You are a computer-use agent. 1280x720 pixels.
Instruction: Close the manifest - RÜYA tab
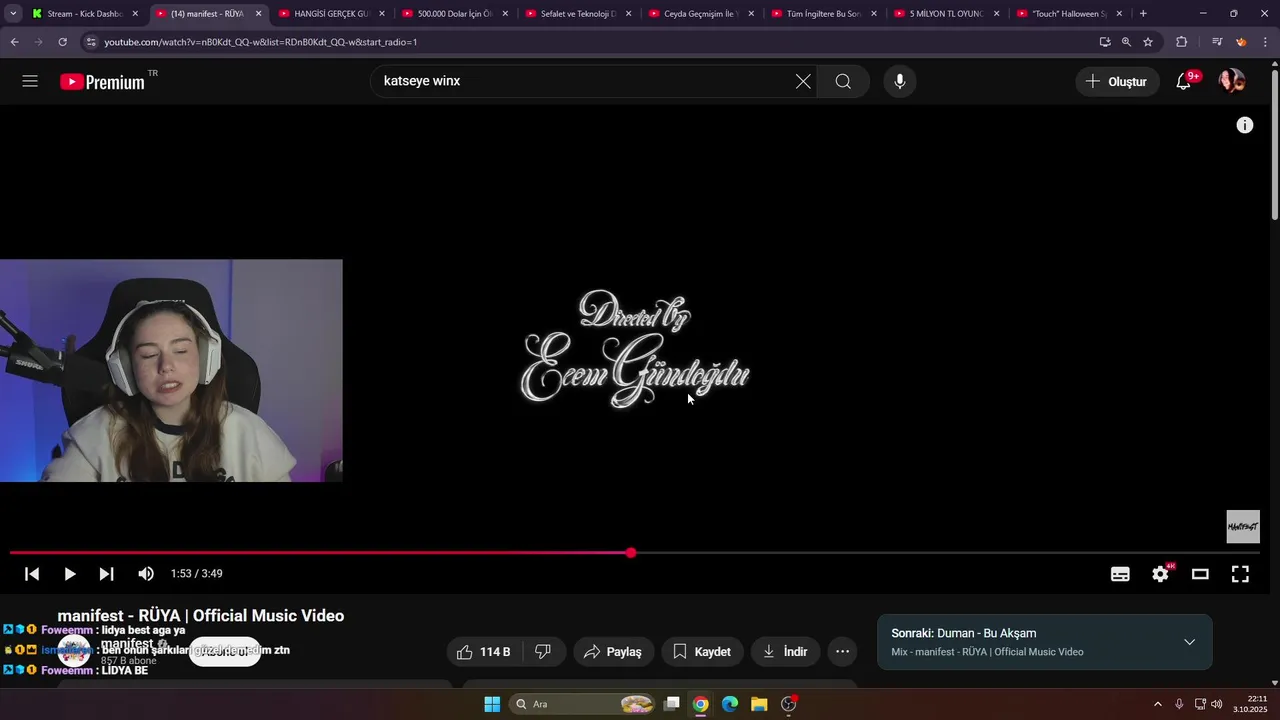tap(258, 14)
